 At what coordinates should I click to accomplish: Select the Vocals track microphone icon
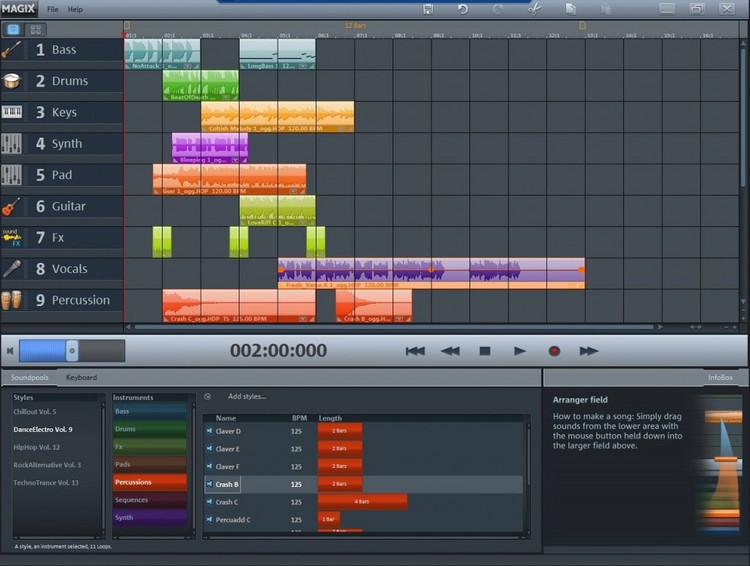12,269
